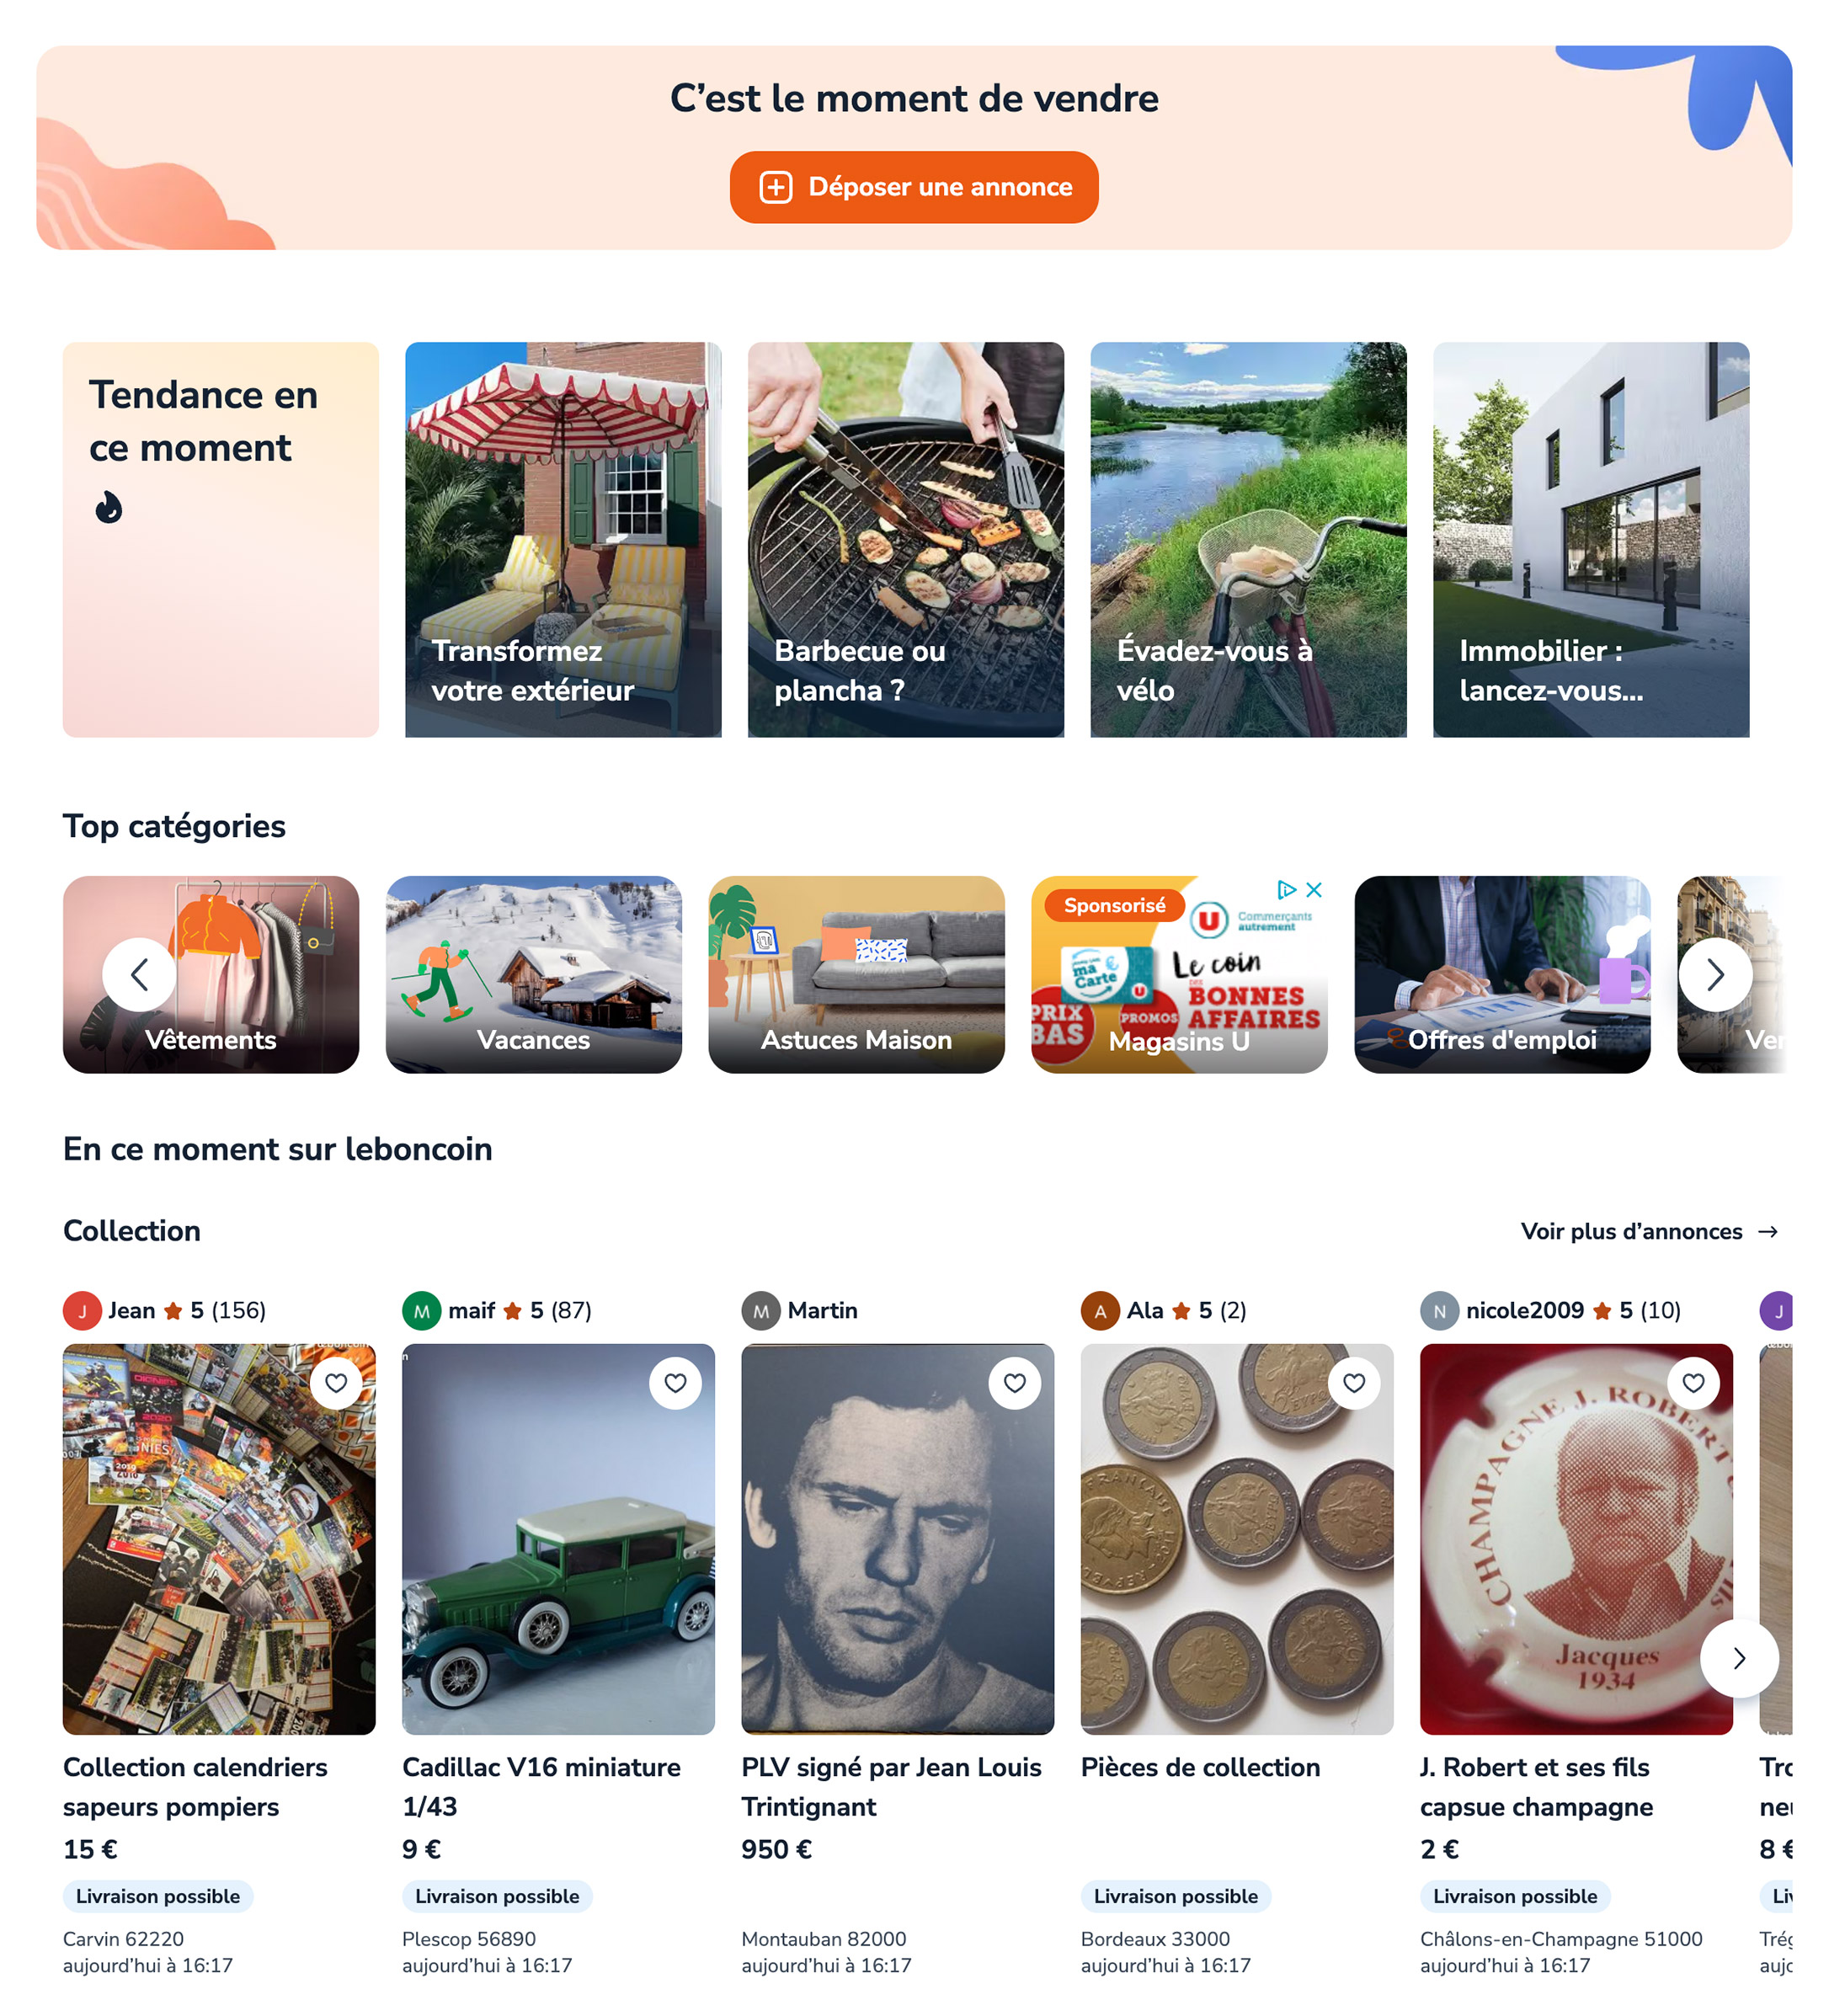1829x2016 pixels.
Task: Close the sponsored Magasins U ad
Action: pos(1314,889)
